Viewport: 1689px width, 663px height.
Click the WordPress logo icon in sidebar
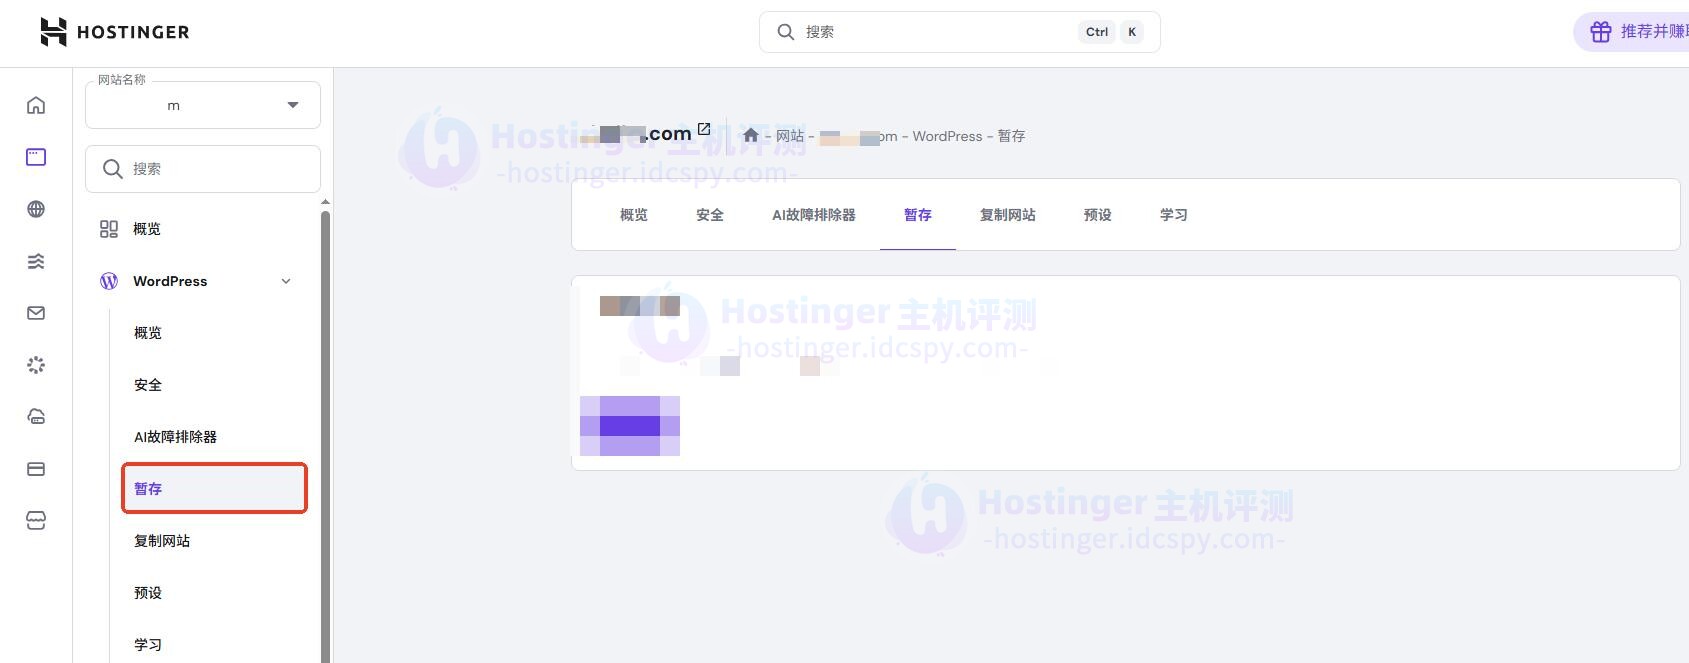[x=109, y=281]
